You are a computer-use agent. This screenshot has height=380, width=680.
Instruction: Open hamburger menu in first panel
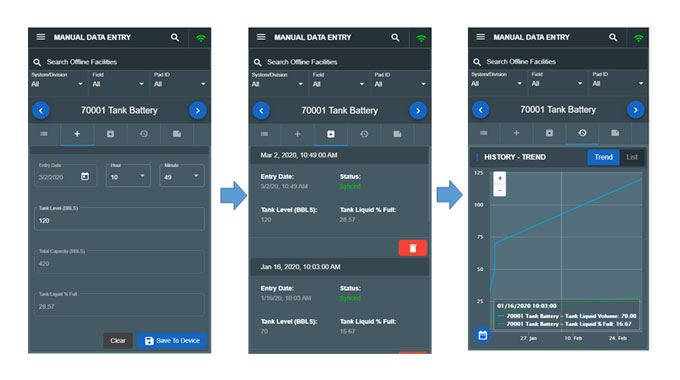click(x=41, y=37)
